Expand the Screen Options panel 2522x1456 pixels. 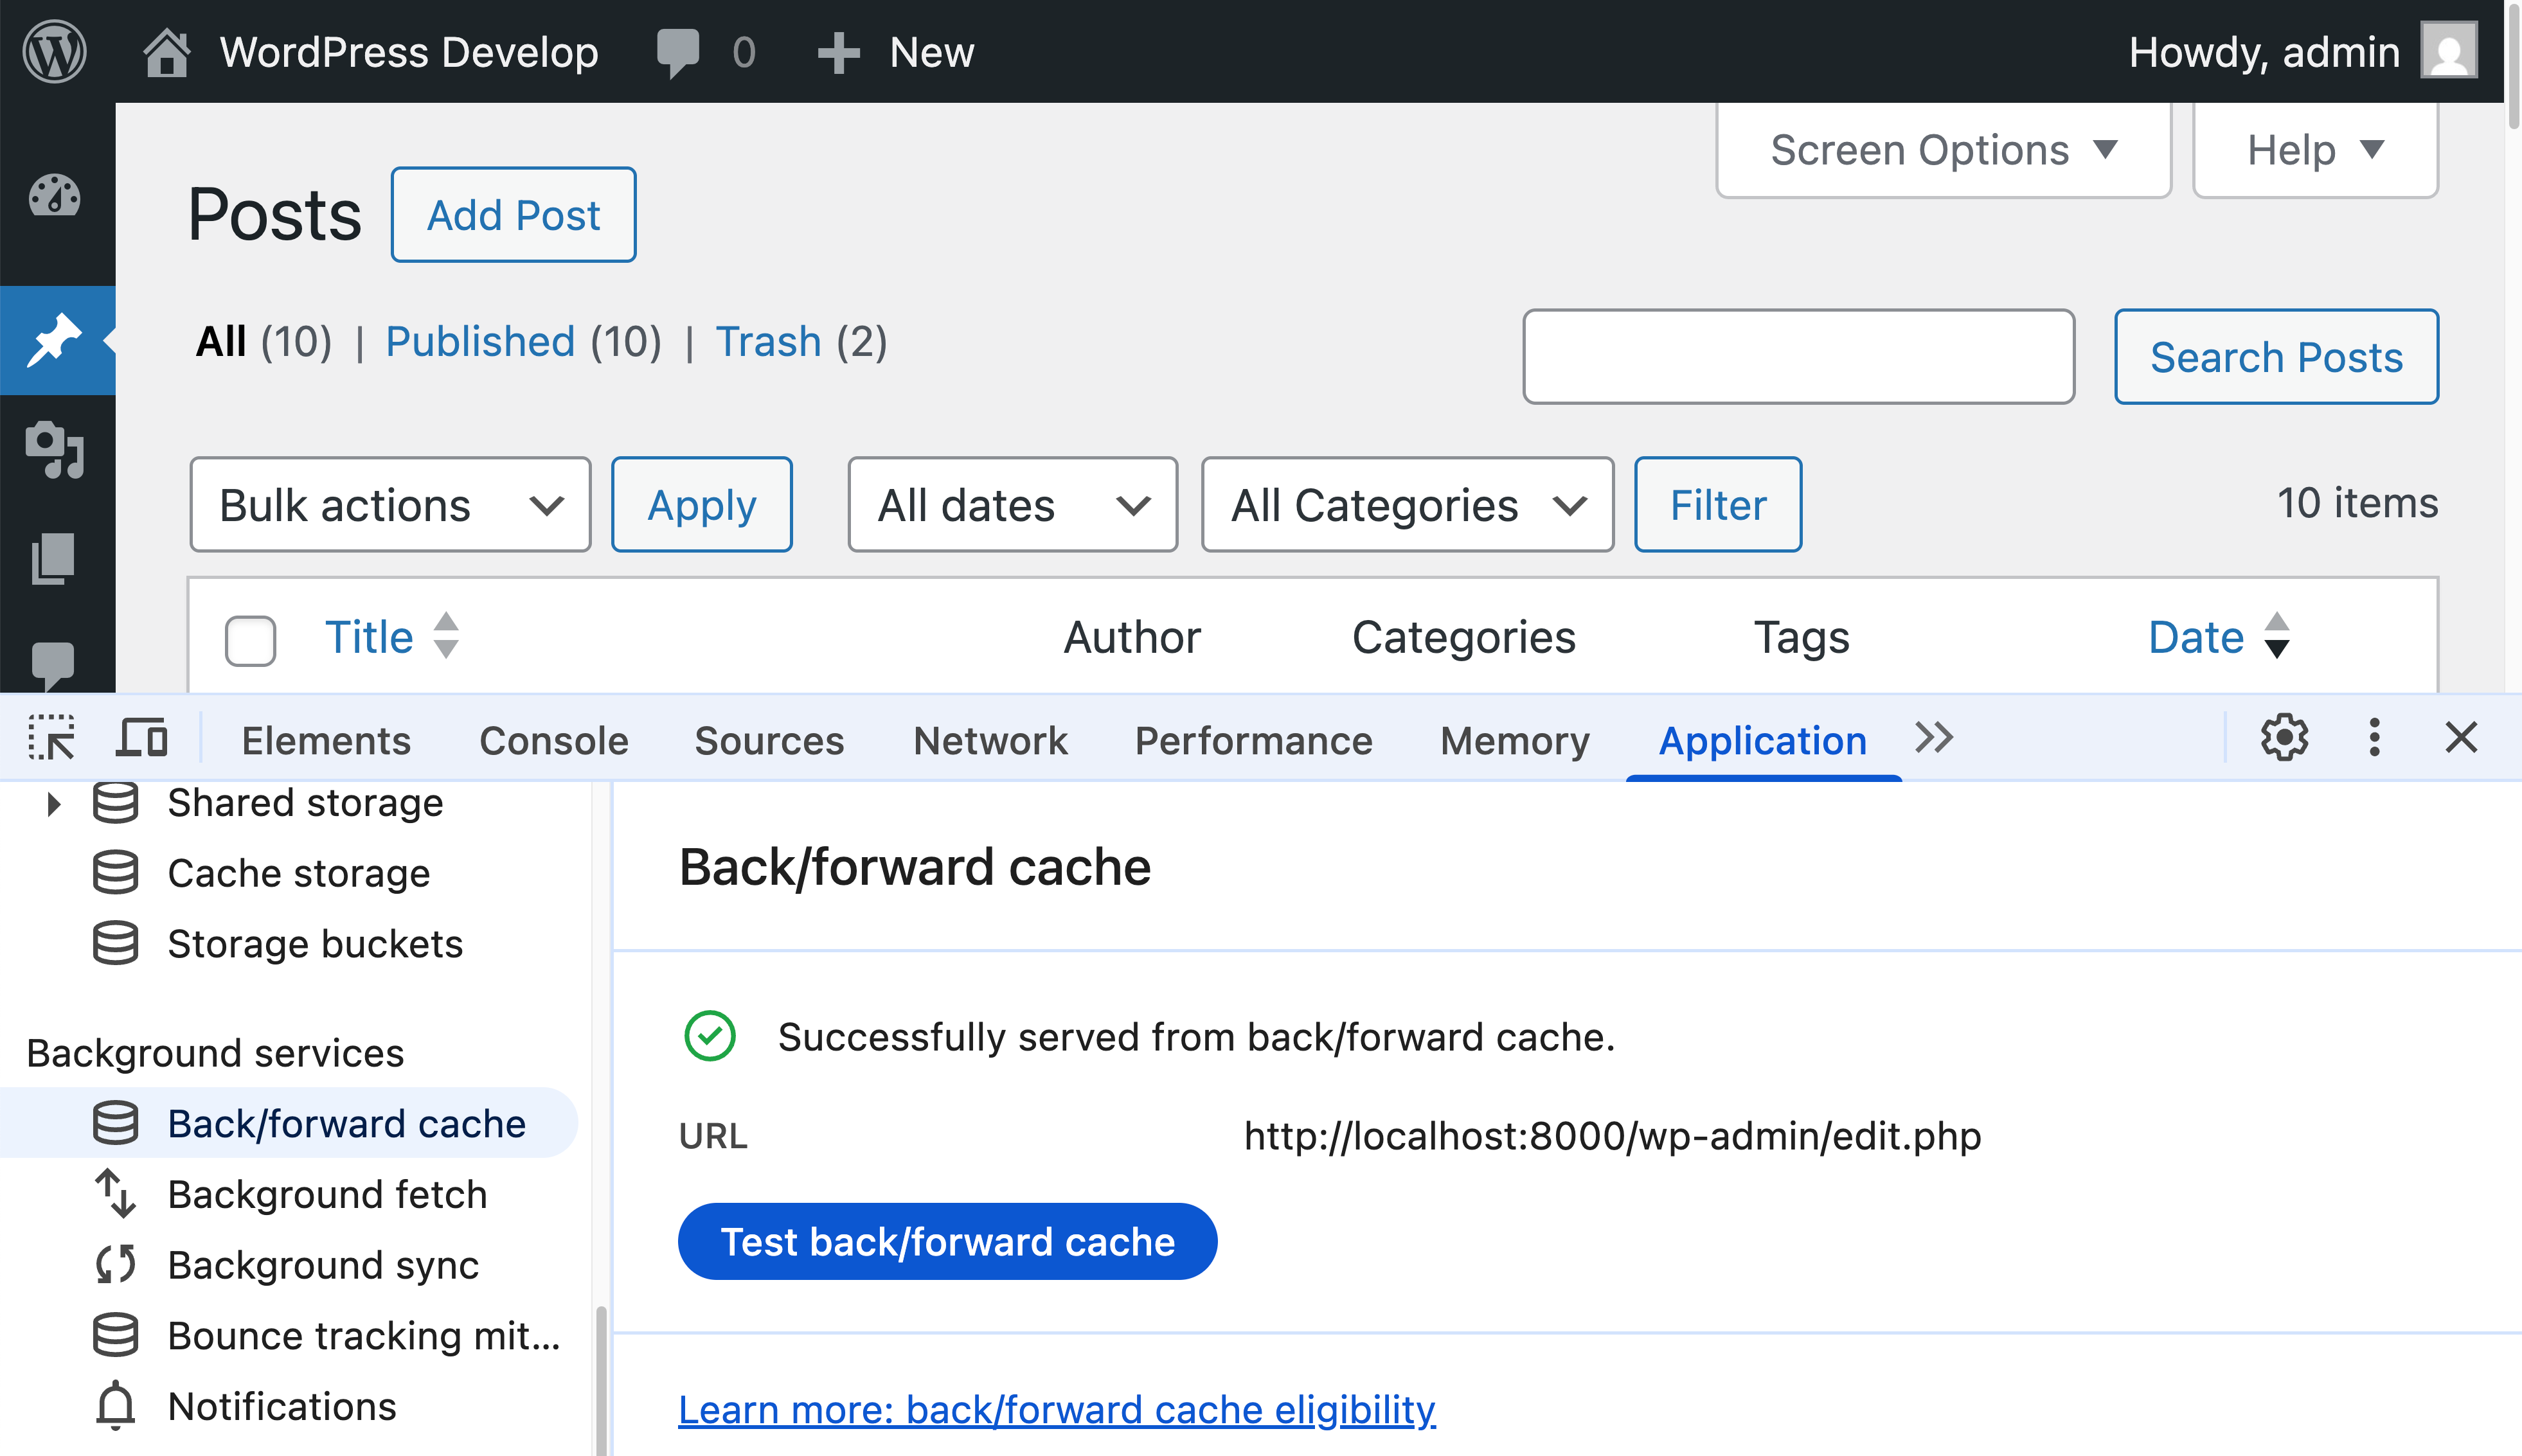coord(1943,150)
